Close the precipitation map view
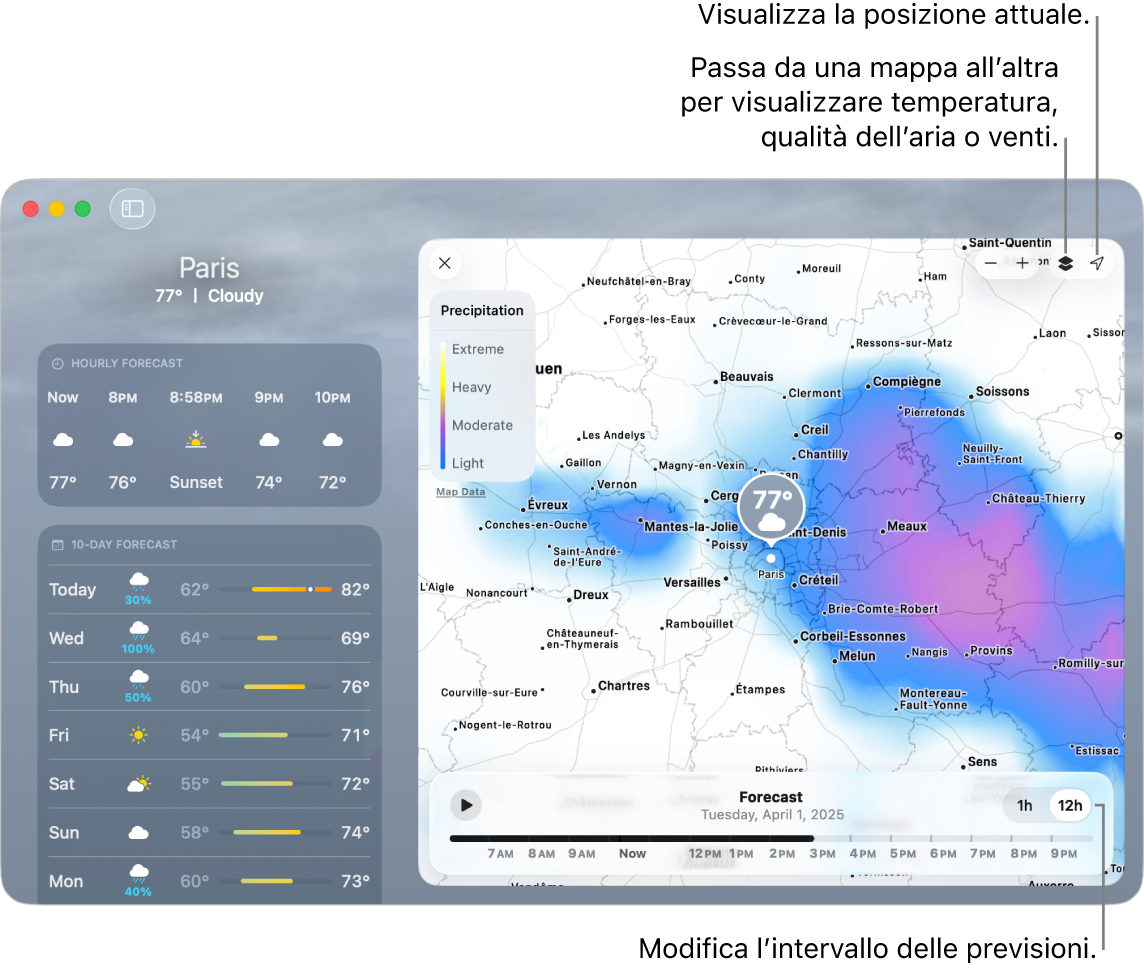 [445, 263]
